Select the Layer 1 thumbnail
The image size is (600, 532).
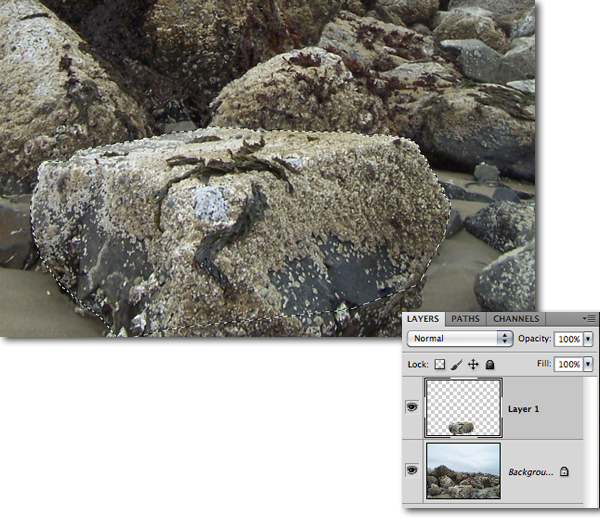click(x=463, y=408)
